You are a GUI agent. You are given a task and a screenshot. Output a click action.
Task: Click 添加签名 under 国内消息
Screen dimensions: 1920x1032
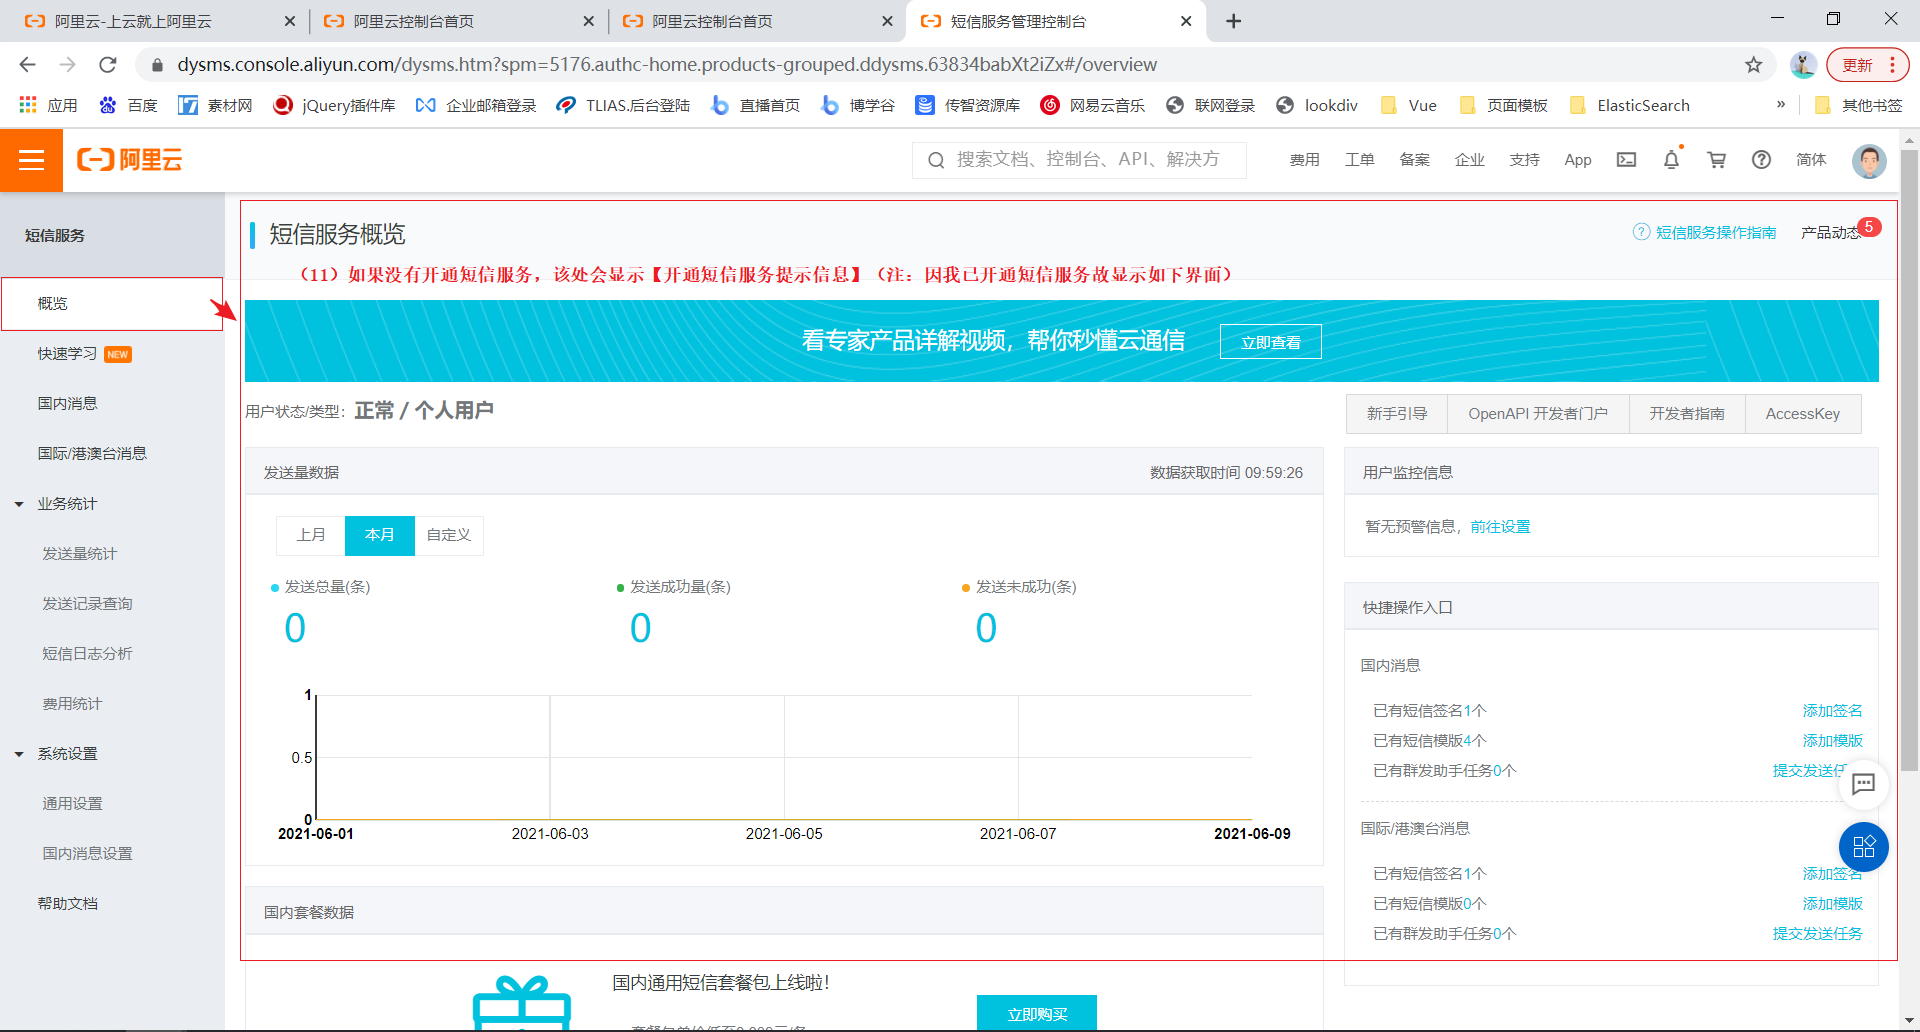point(1832,710)
